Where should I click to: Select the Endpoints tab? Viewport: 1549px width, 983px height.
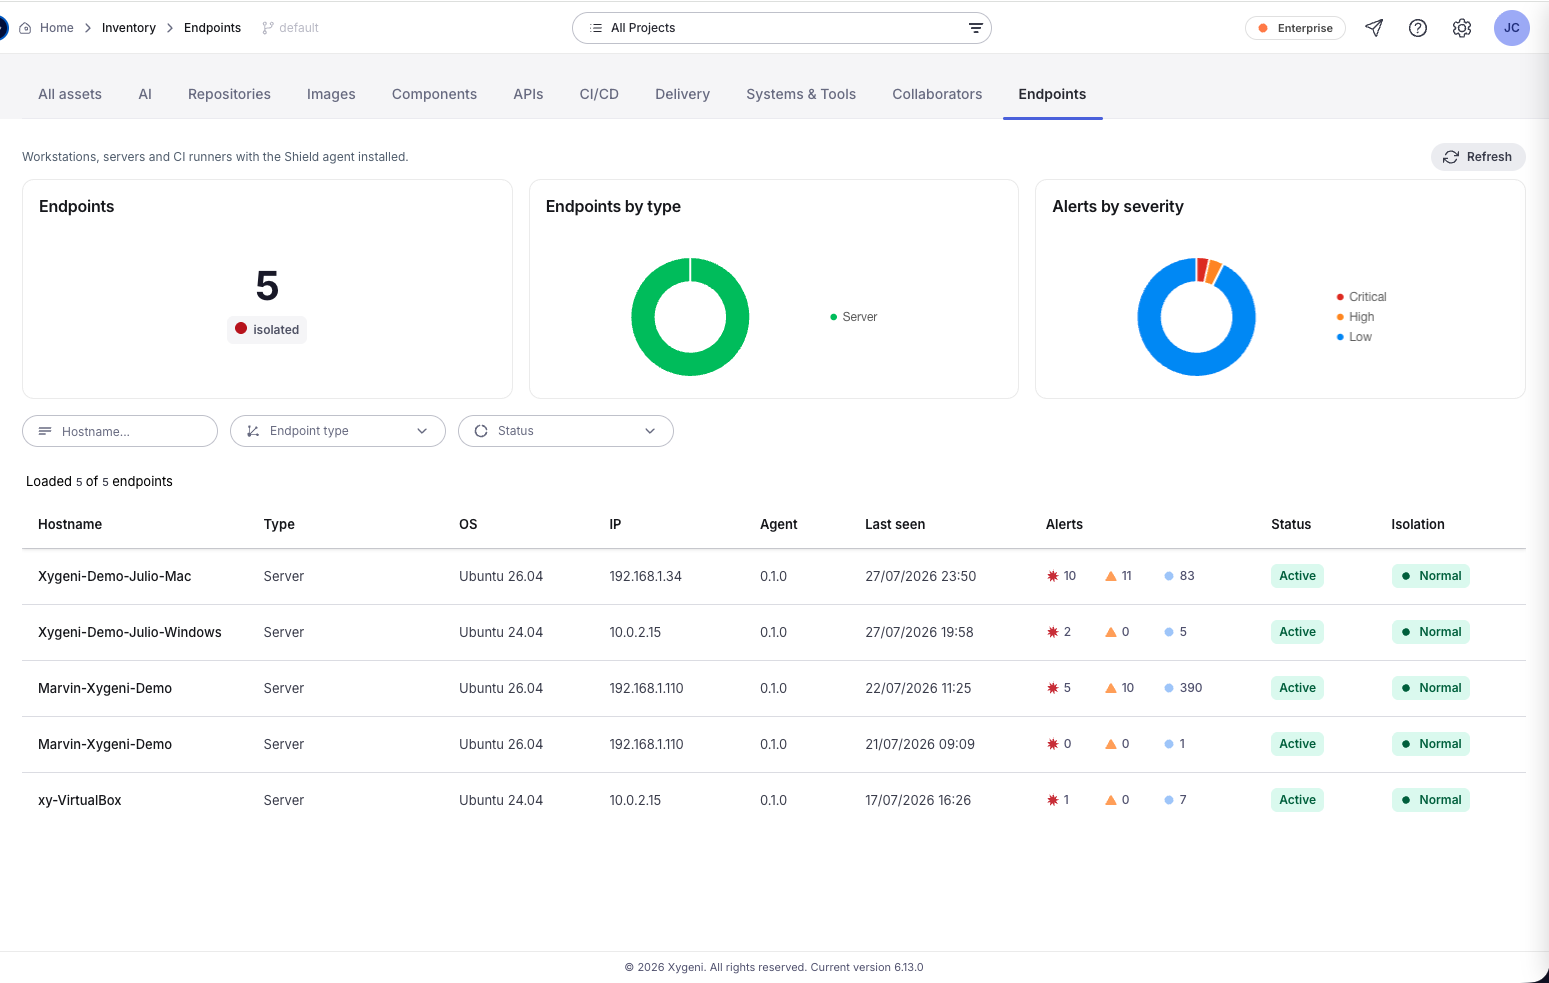coord(1052,94)
